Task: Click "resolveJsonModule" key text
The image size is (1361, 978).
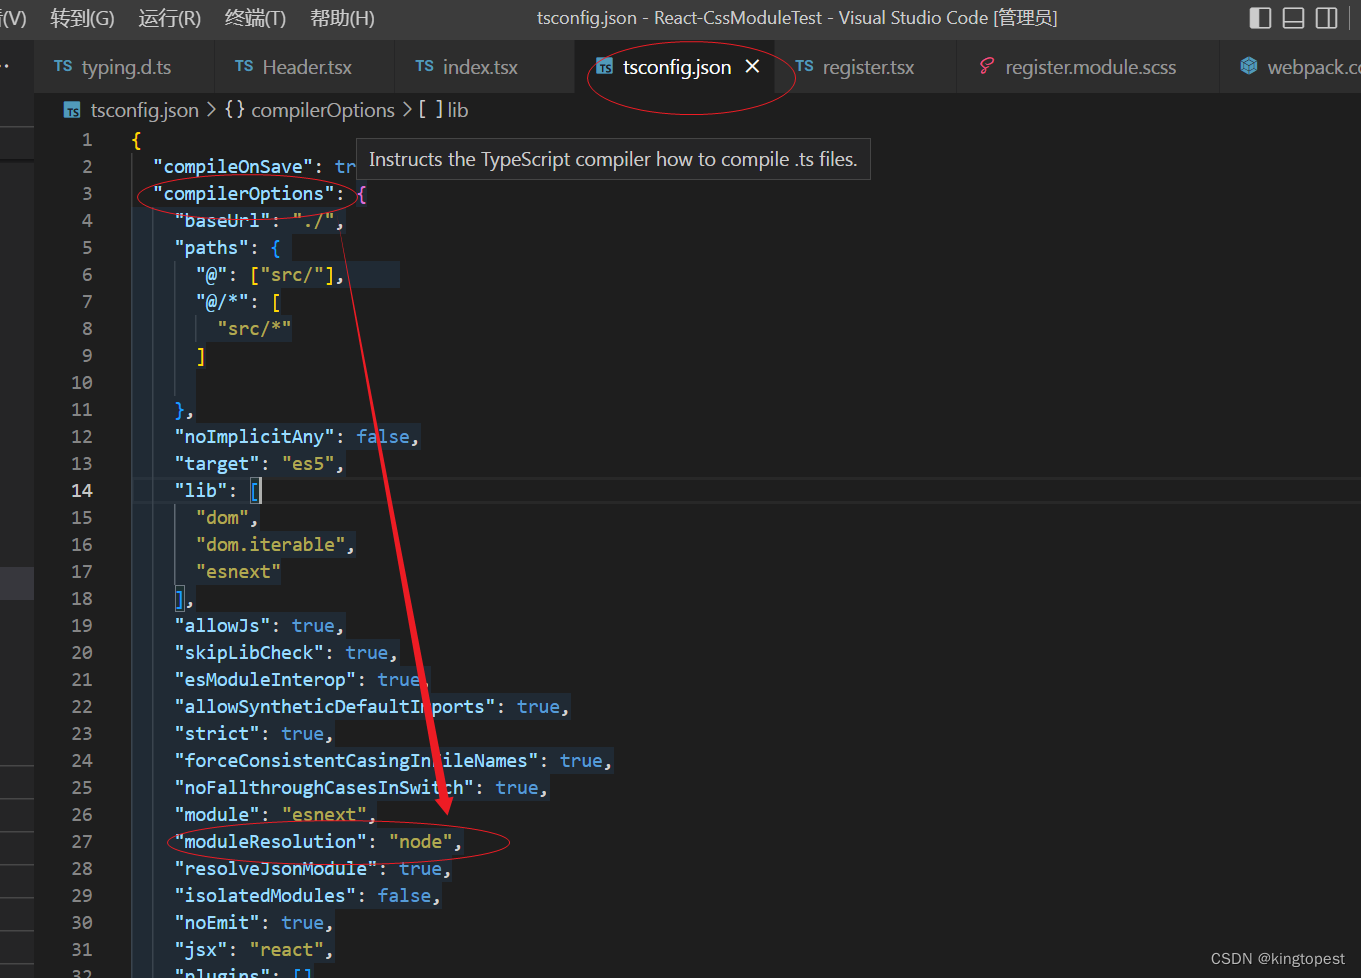Action: click(276, 868)
